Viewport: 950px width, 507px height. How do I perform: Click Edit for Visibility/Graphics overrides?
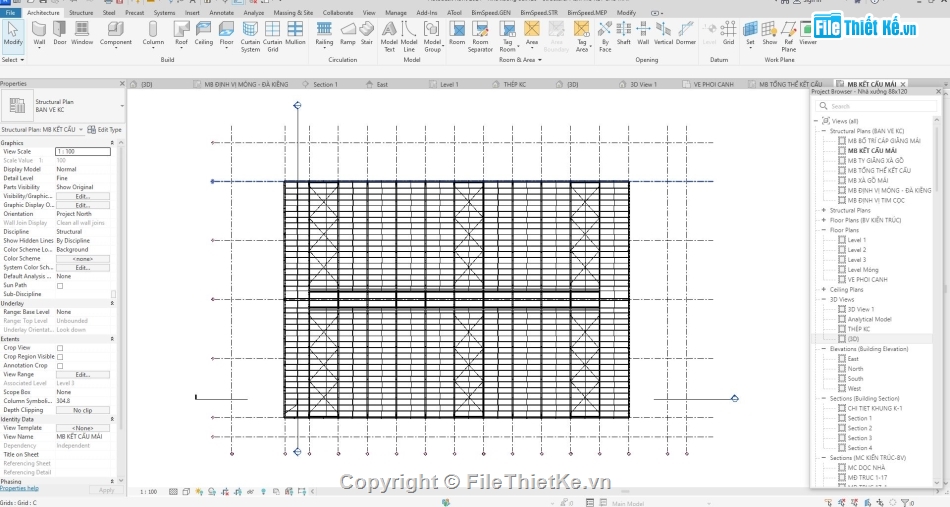[x=82, y=196]
